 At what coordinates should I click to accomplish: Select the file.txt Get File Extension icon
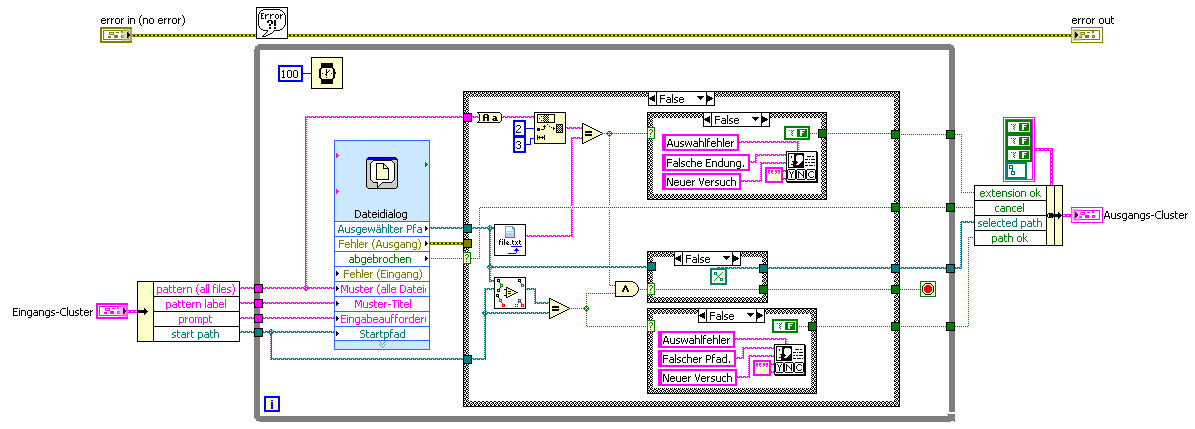[x=510, y=240]
